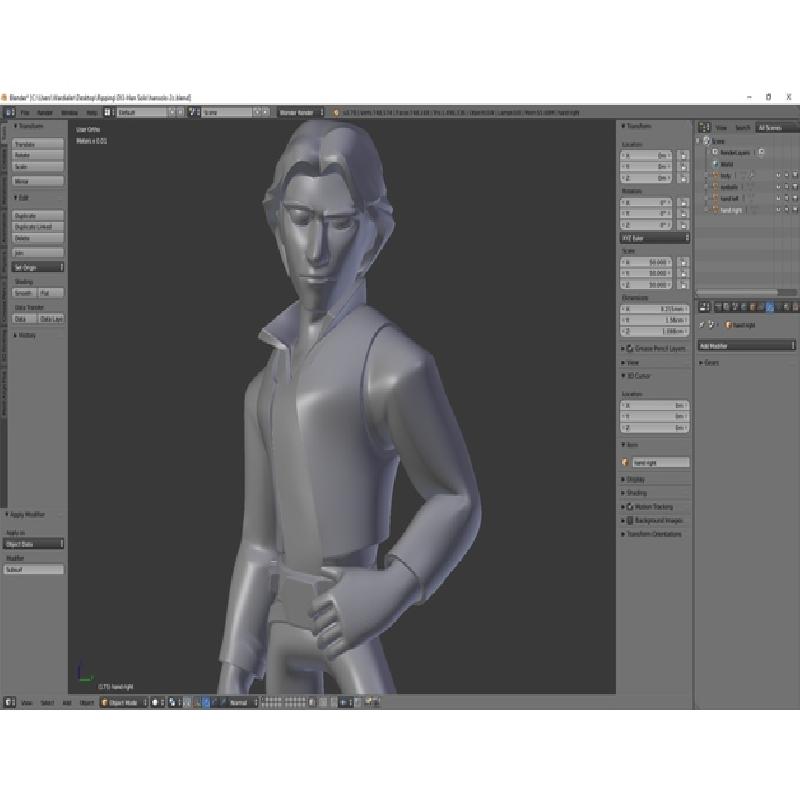
Task: Toggle lock of location X value
Action: [684, 155]
